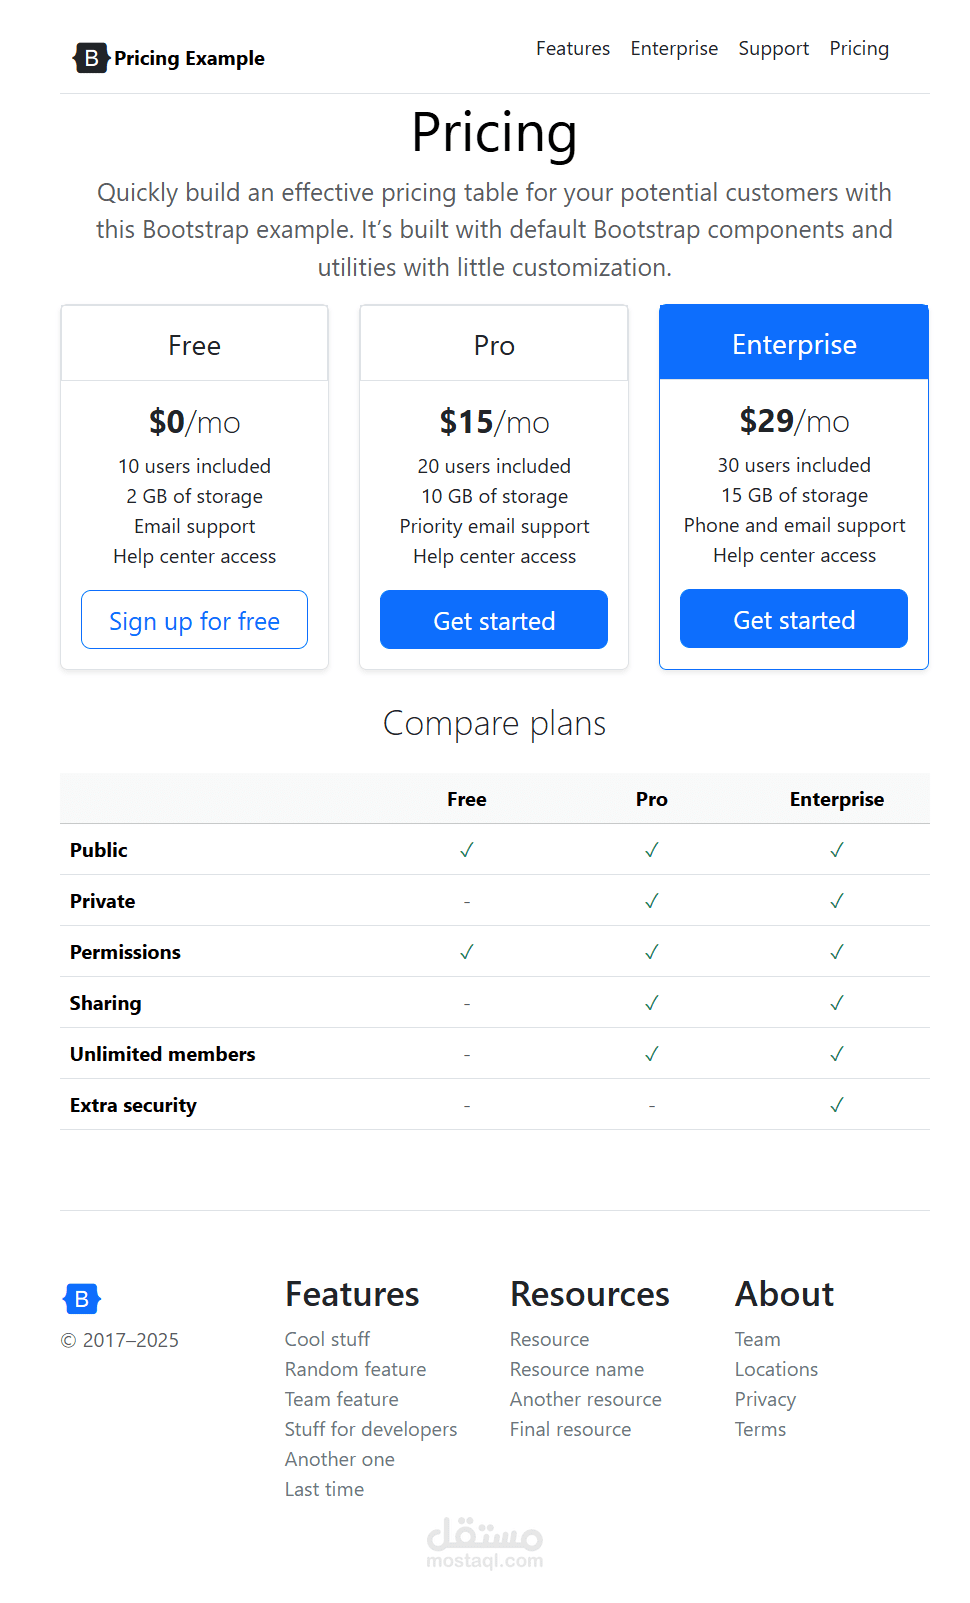970x1603 pixels.
Task: Open the Terms link under About
Action: pos(760,1429)
